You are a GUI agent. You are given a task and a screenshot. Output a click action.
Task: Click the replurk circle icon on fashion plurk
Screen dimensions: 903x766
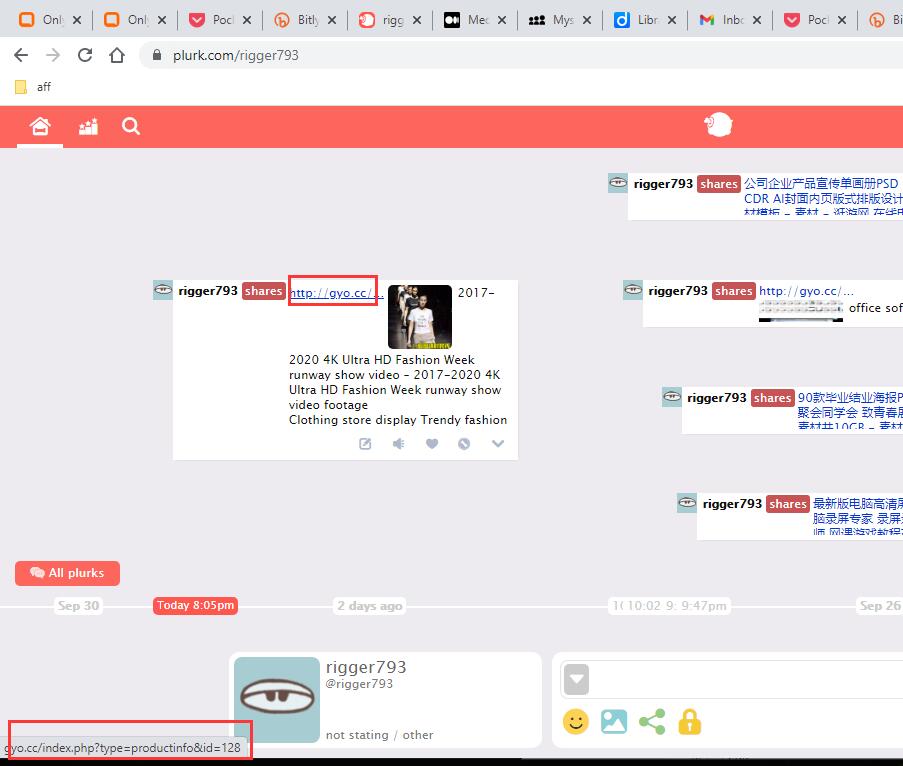pos(464,444)
